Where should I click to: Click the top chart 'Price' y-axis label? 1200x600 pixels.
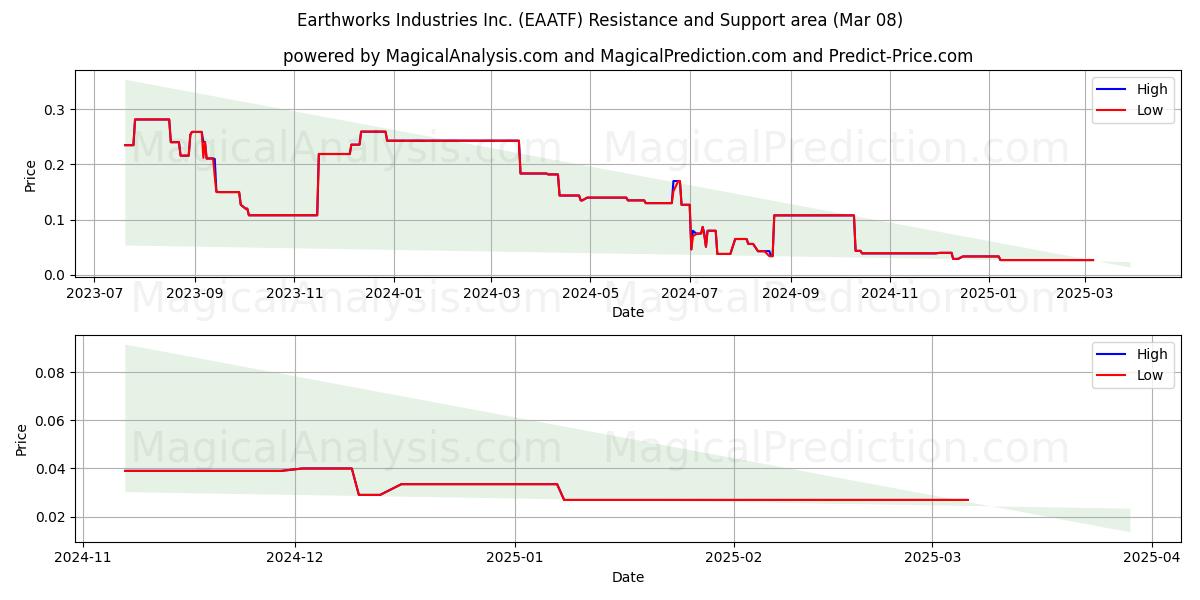point(31,175)
